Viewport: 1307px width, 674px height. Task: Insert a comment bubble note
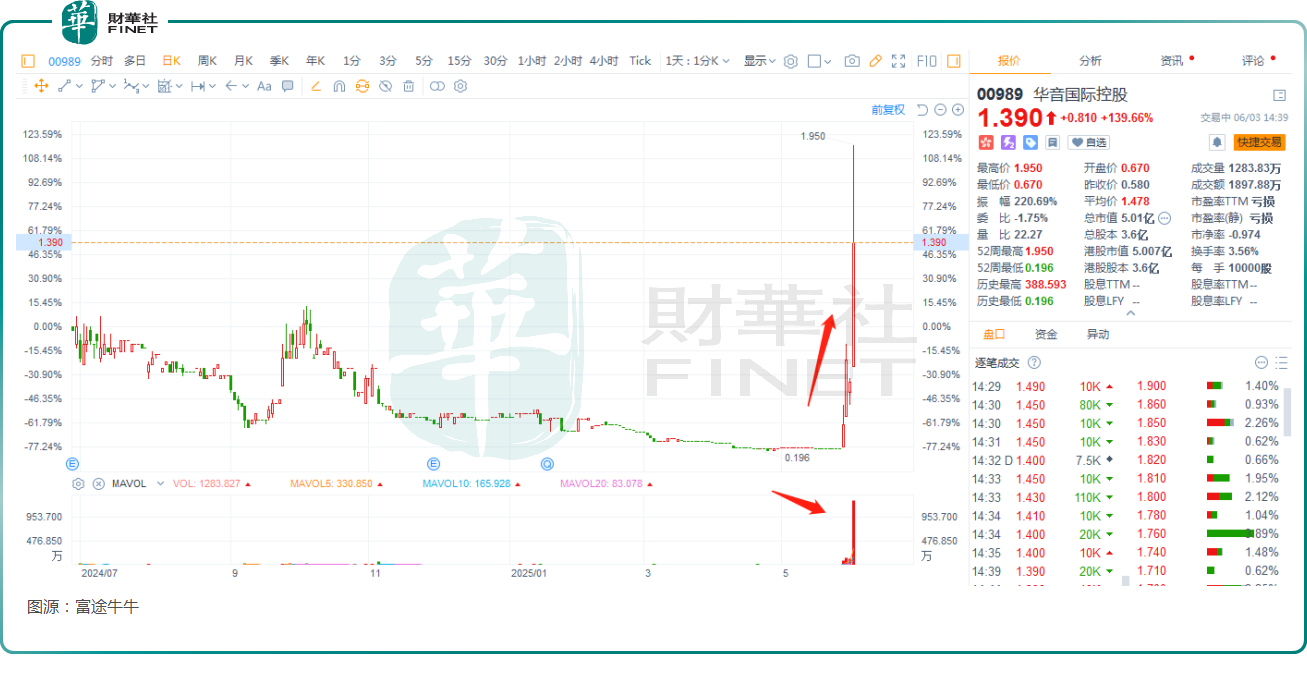click(288, 86)
